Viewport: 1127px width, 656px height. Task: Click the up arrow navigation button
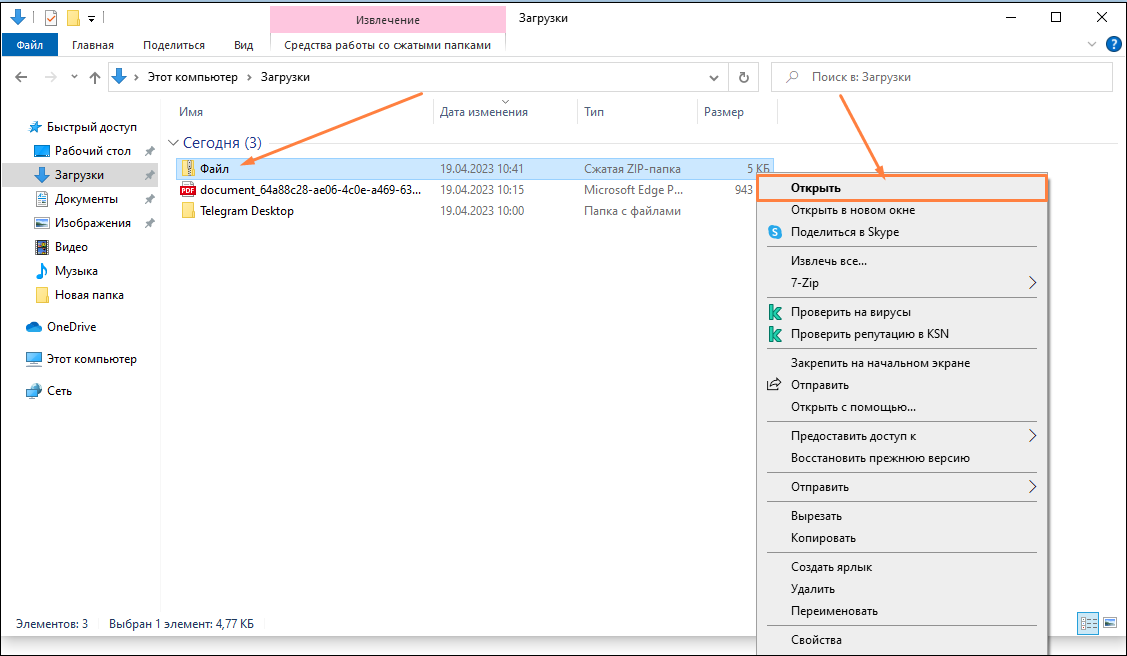(x=95, y=77)
